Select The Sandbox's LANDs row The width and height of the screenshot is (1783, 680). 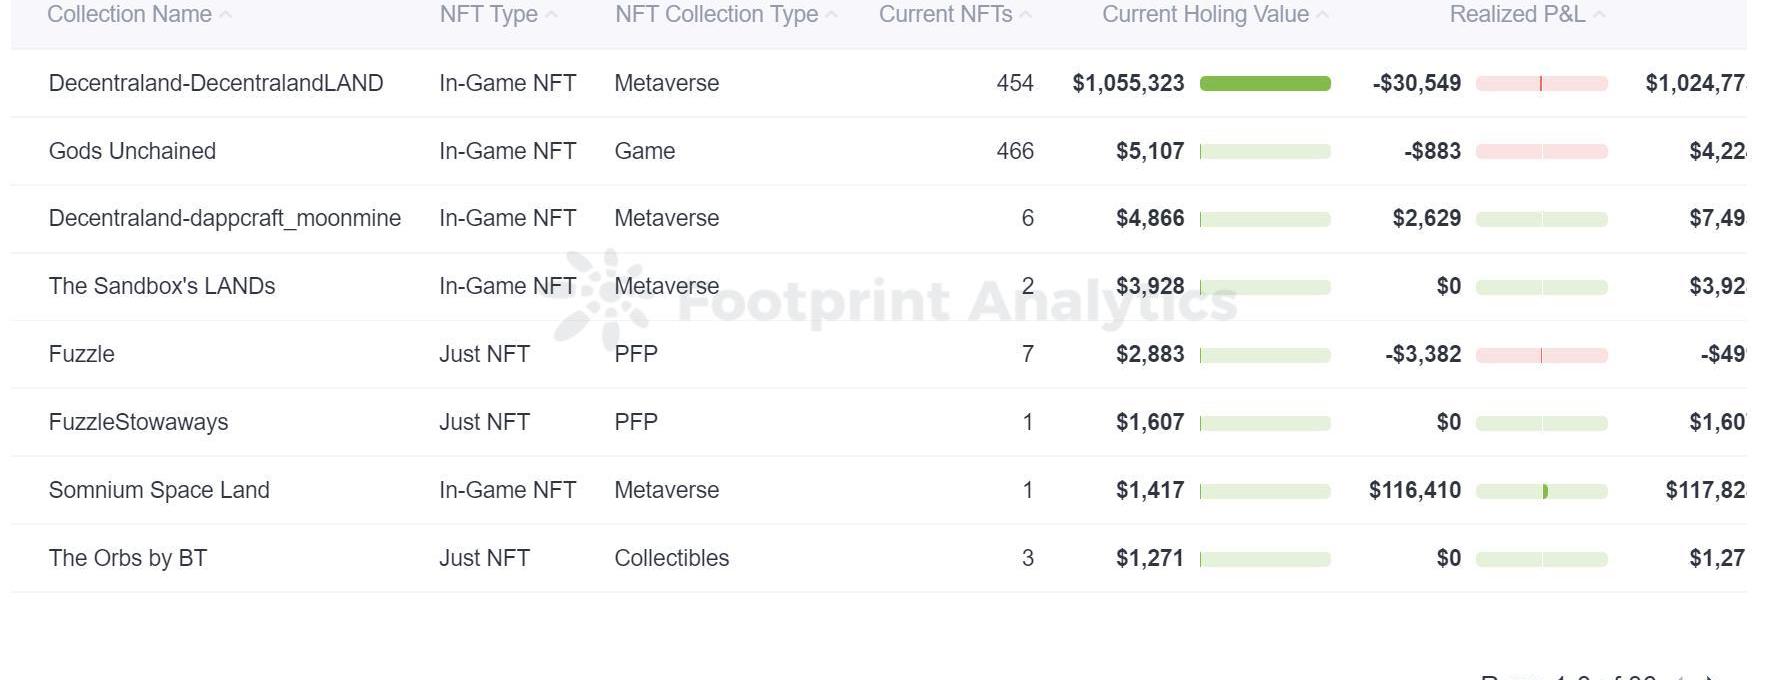(162, 286)
